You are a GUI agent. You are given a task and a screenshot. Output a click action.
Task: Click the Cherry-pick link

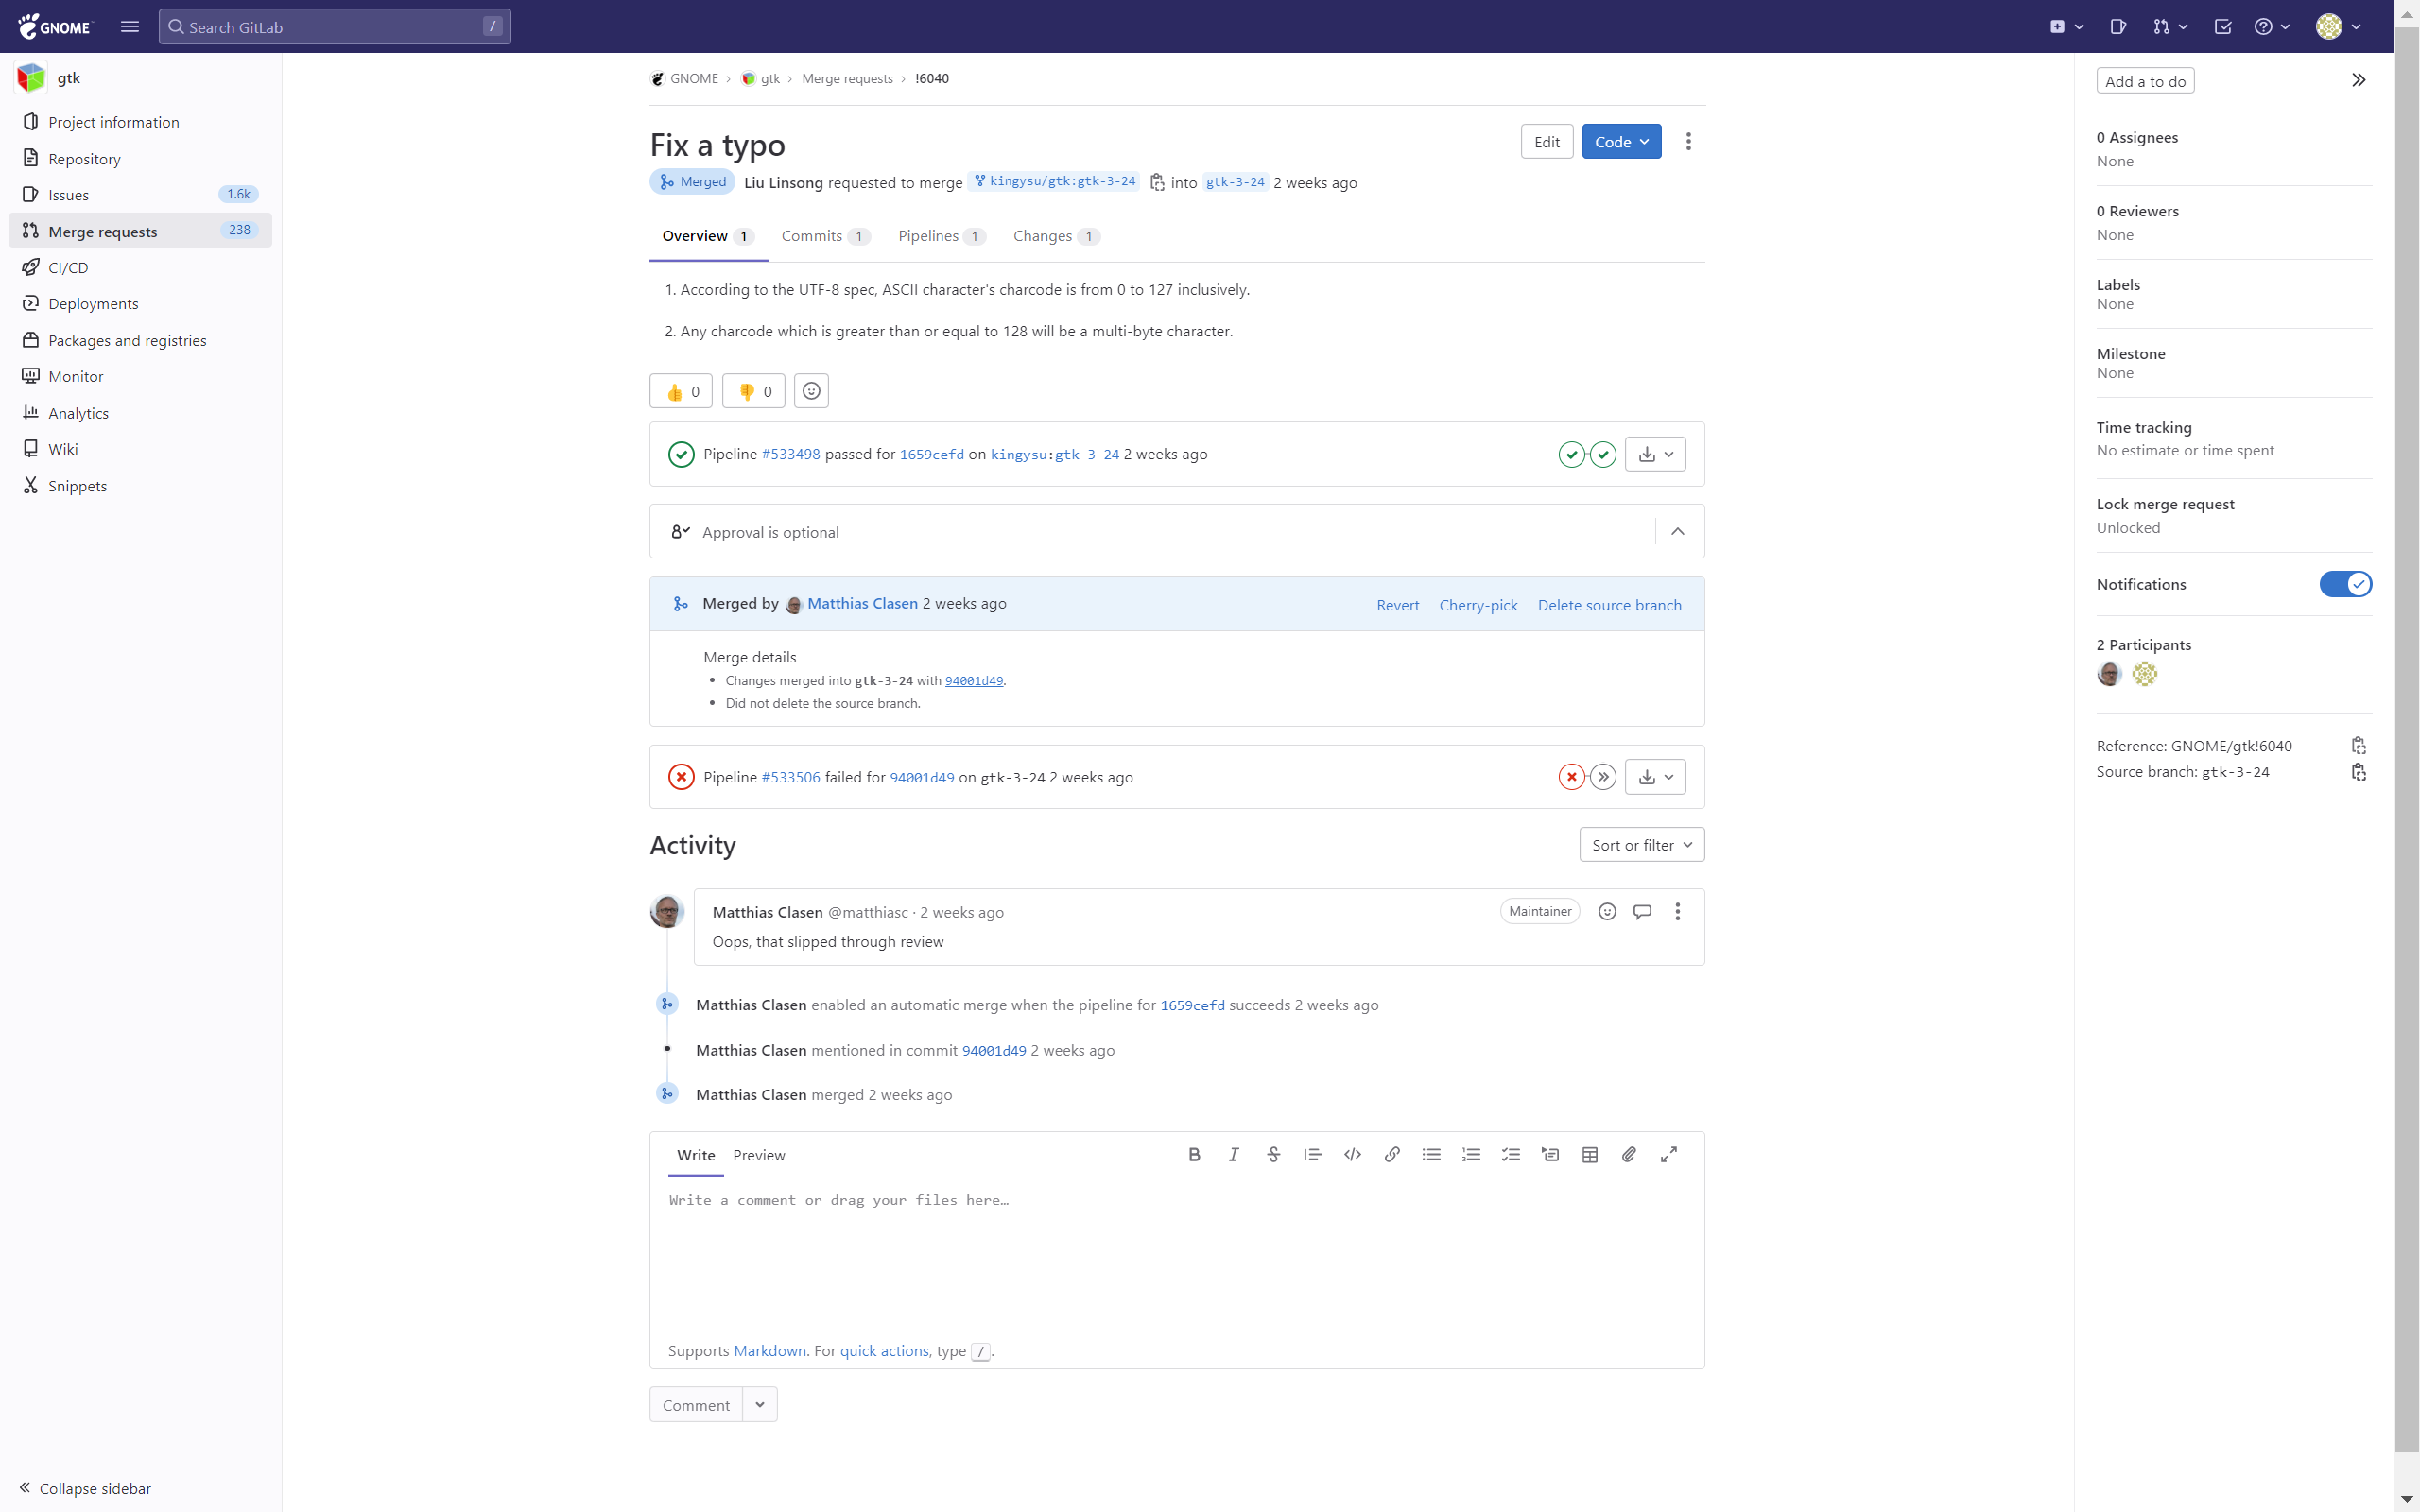pos(1478,605)
